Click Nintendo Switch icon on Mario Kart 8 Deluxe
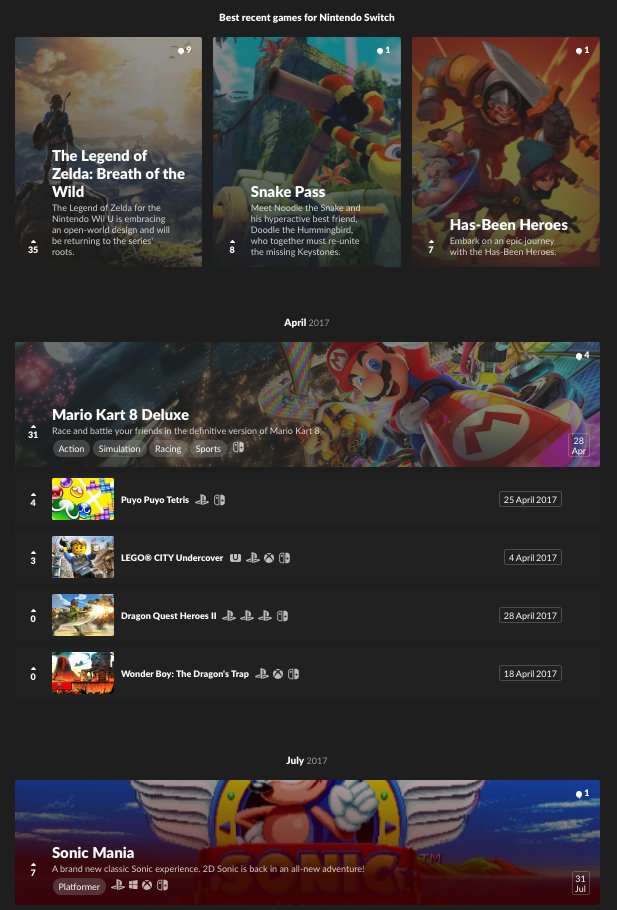This screenshot has height=910, width=617. (239, 447)
